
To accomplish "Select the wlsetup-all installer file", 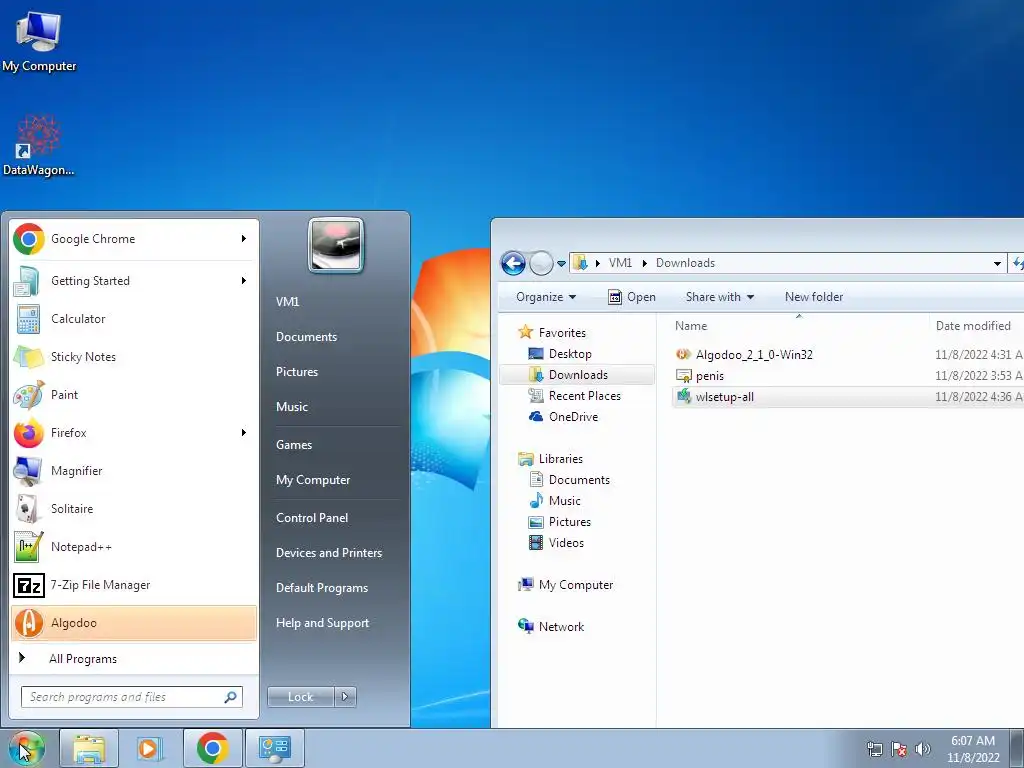I will point(725,397).
